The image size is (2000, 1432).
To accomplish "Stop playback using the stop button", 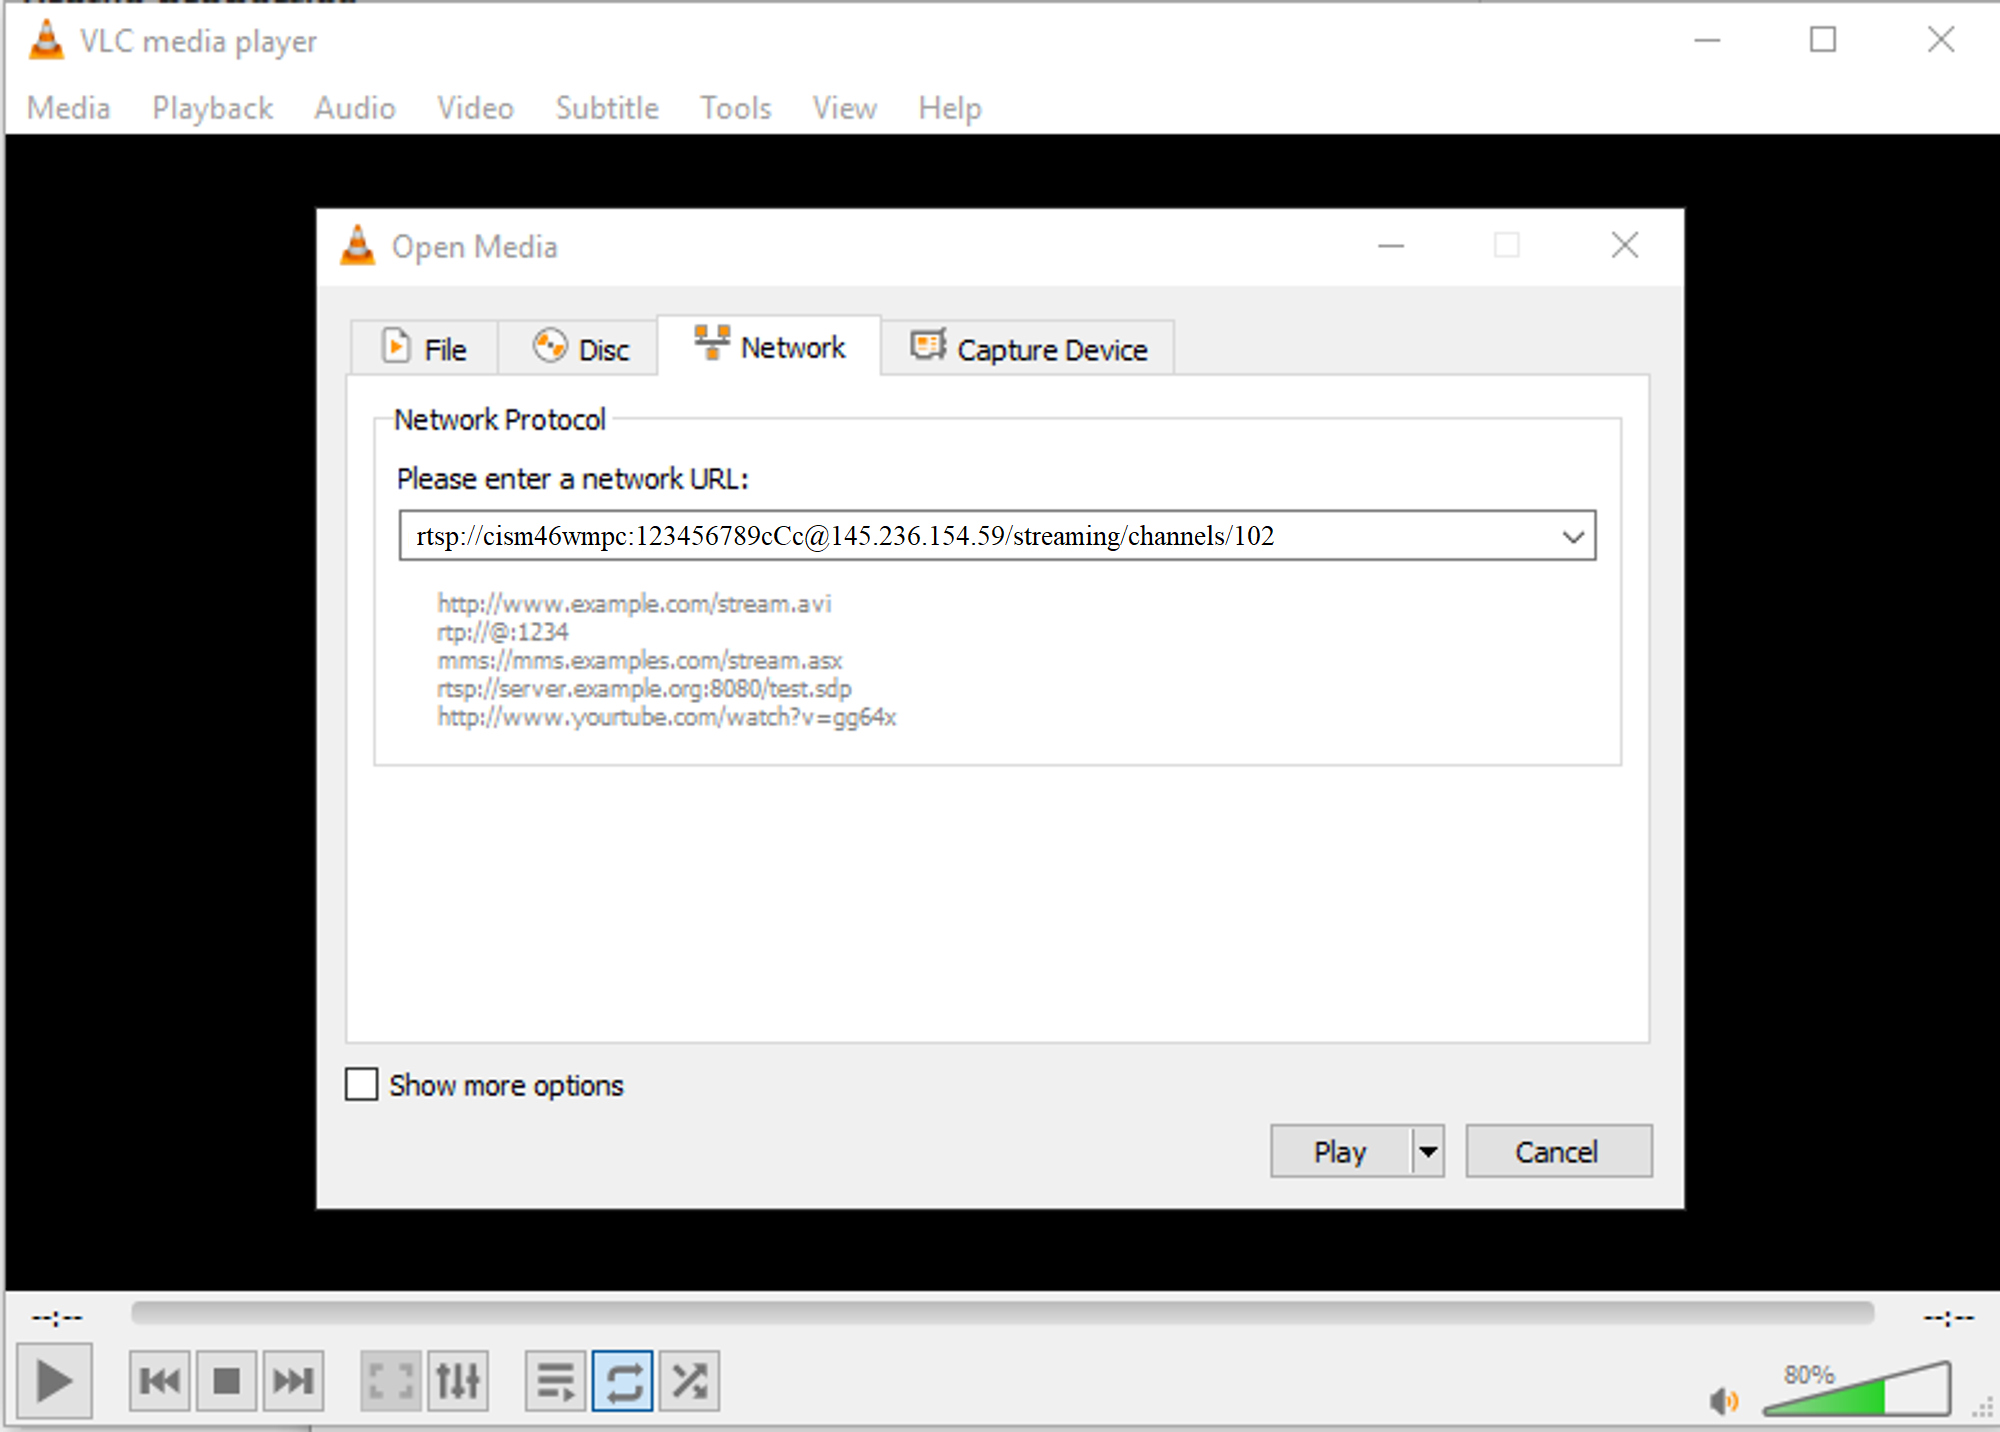I will point(227,1381).
